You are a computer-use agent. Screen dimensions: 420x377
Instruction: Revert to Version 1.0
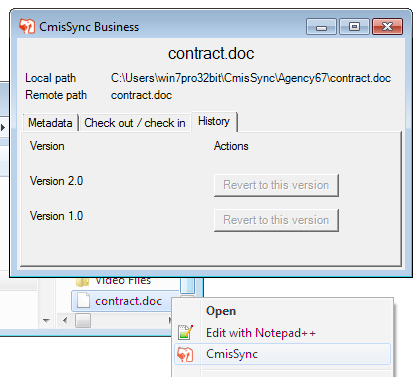pos(276,220)
